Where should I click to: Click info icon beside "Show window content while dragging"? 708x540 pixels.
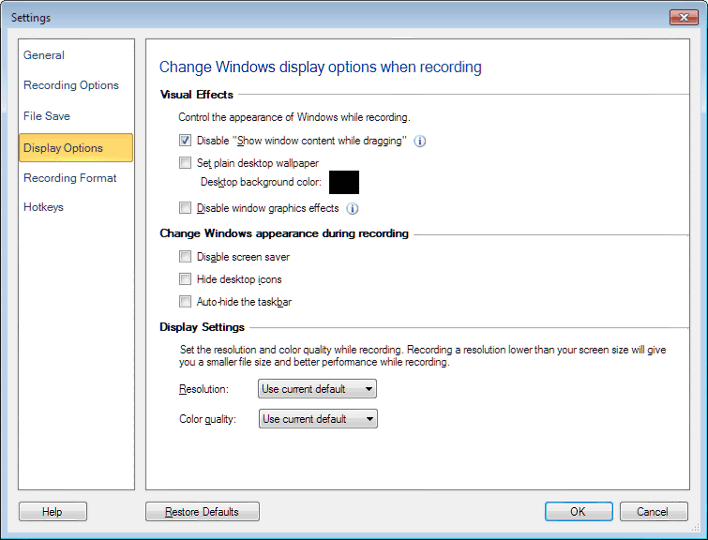[x=420, y=141]
